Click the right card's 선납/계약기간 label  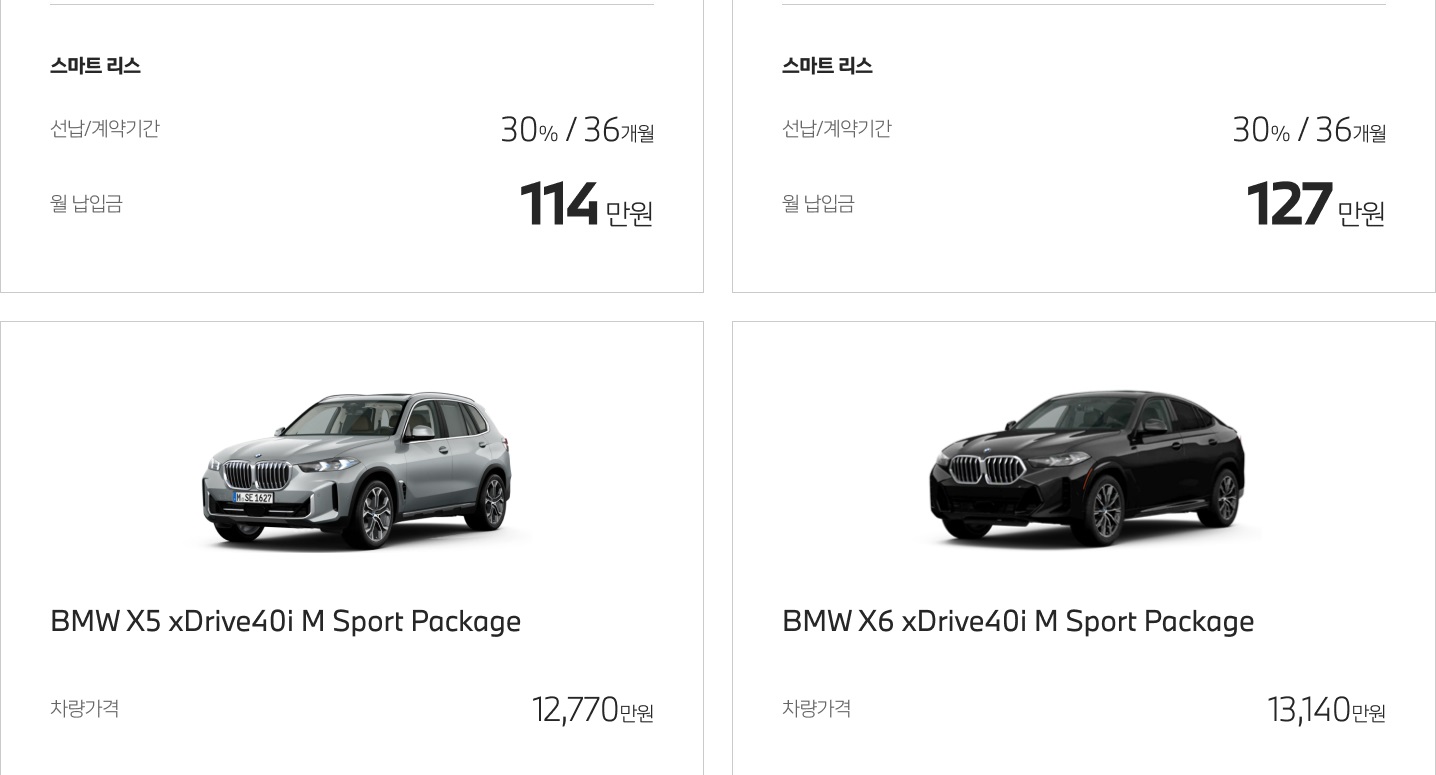tap(837, 129)
